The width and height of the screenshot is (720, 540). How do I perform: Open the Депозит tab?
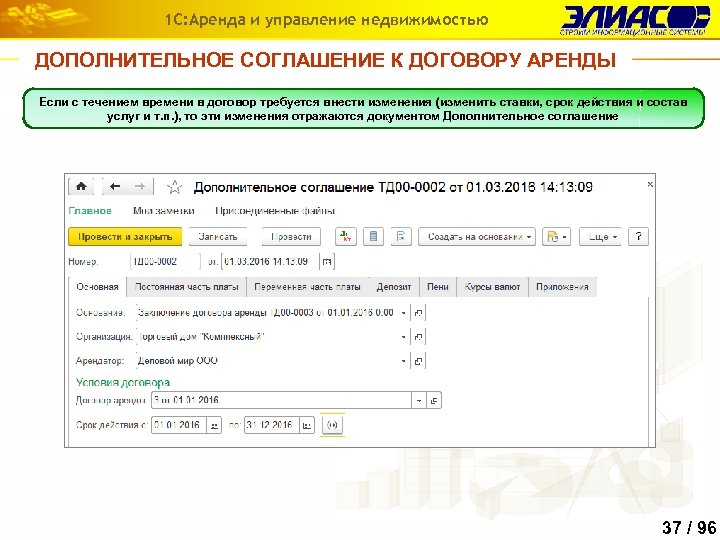tap(394, 287)
